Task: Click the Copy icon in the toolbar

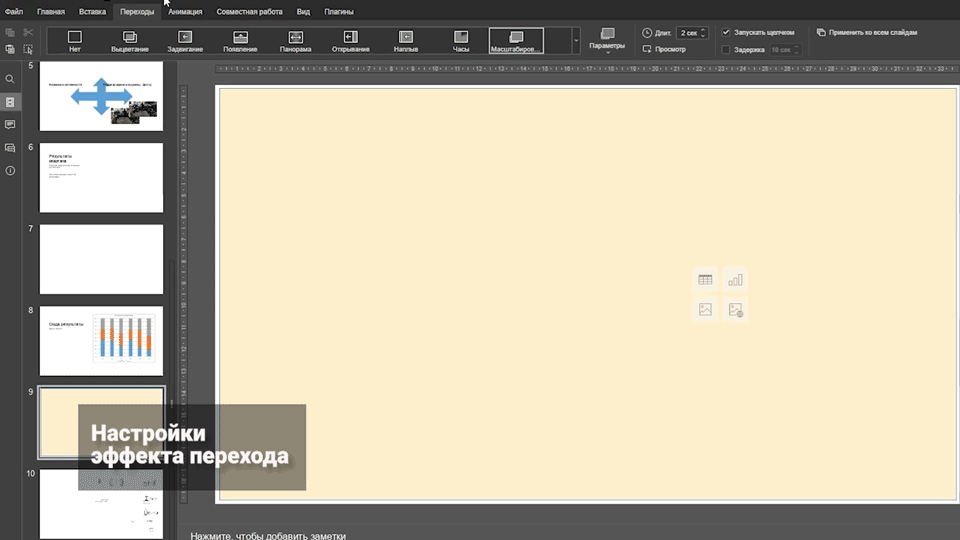Action: tap(10, 32)
